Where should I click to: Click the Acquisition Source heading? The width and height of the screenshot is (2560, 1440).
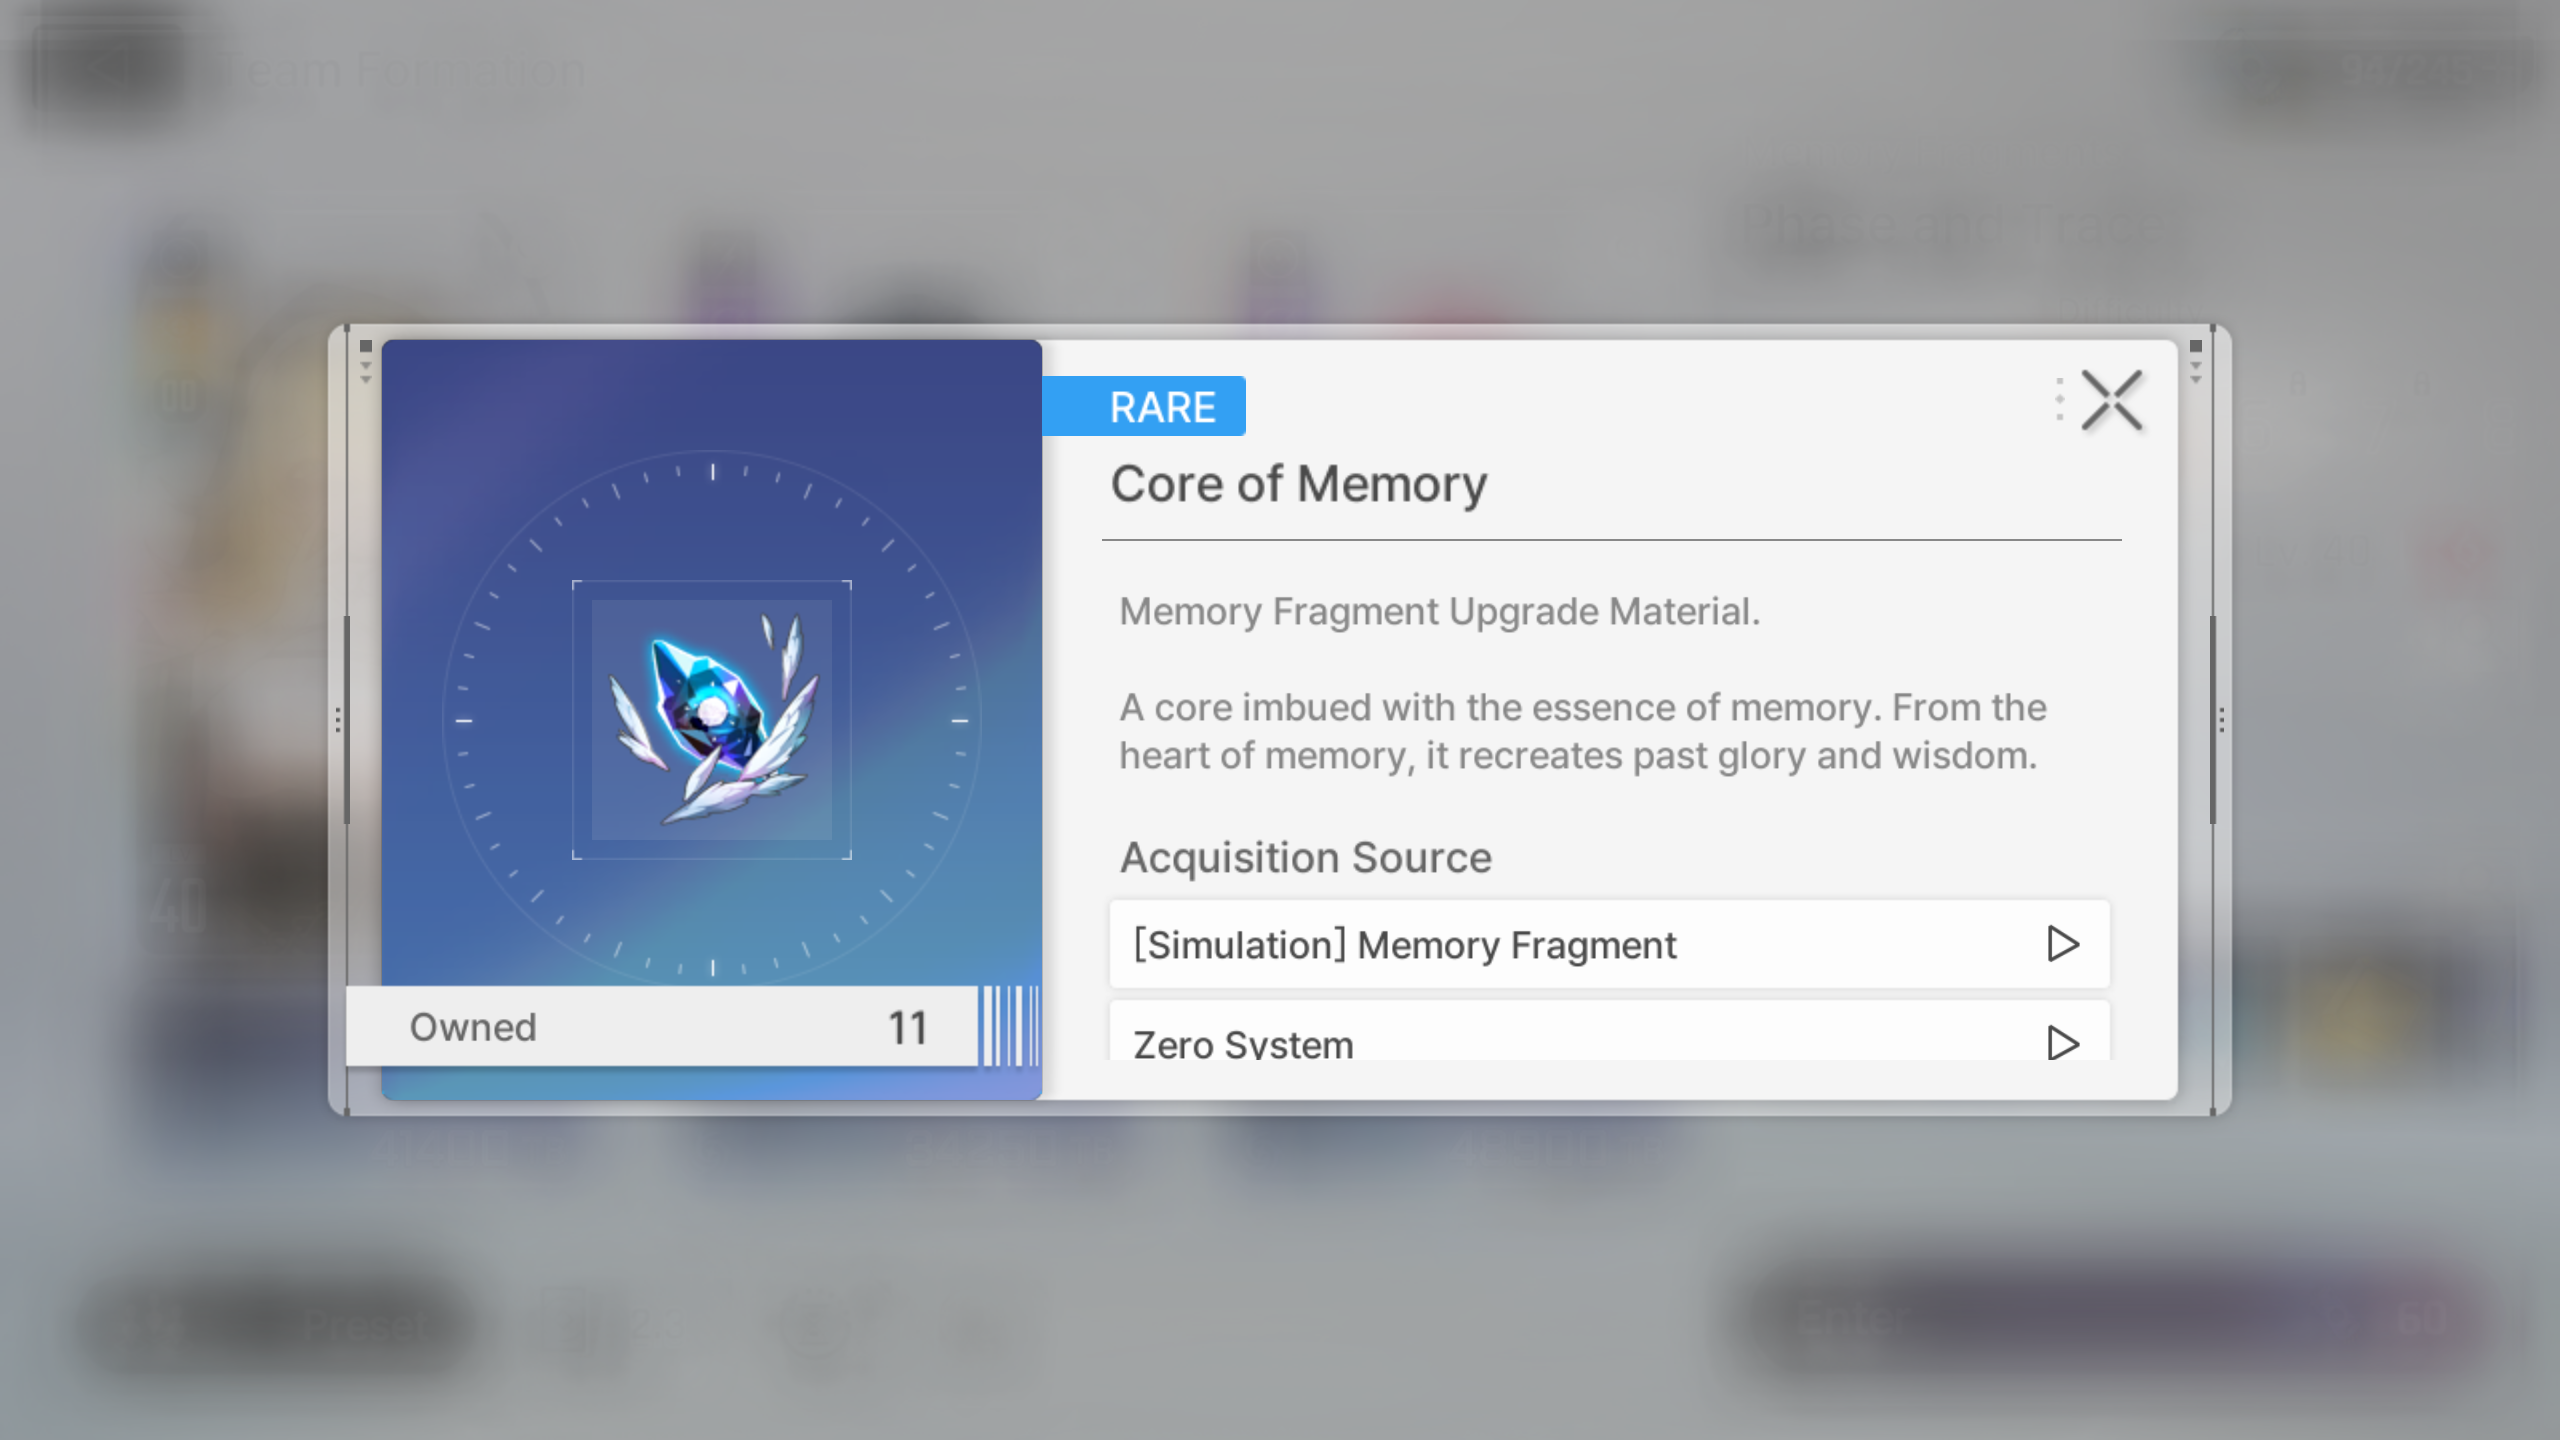(x=1305, y=858)
